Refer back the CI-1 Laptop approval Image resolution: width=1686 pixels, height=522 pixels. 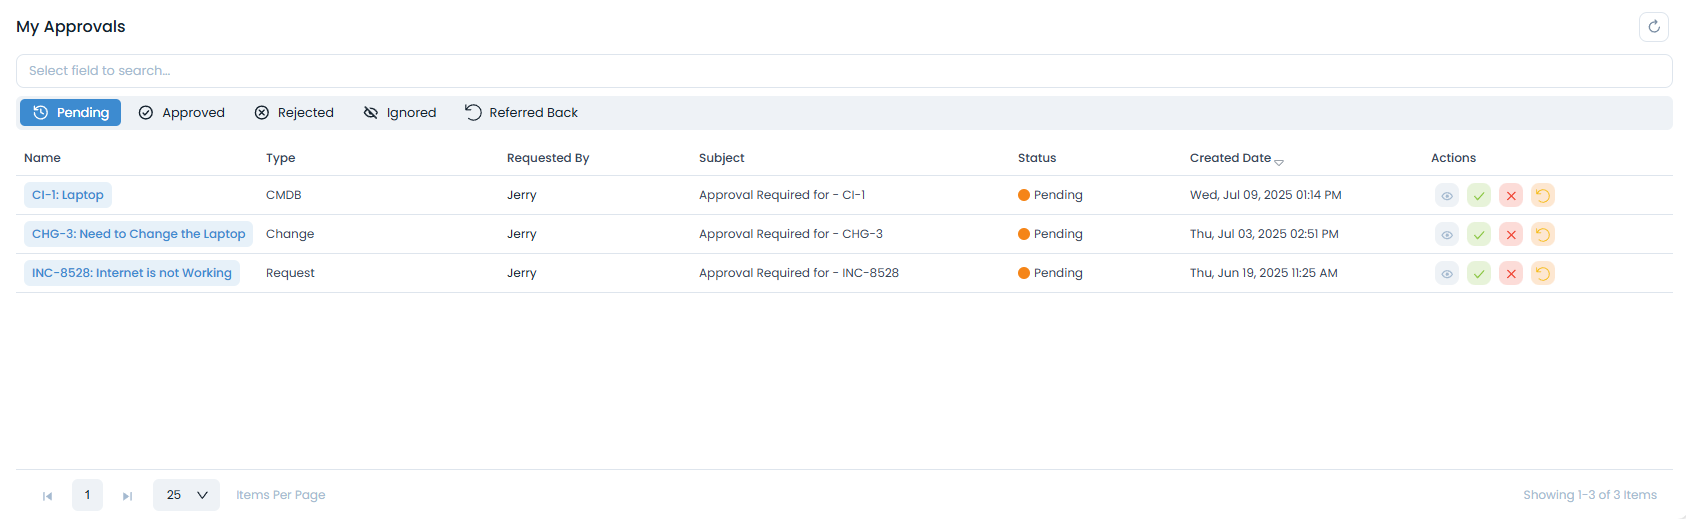click(1543, 196)
